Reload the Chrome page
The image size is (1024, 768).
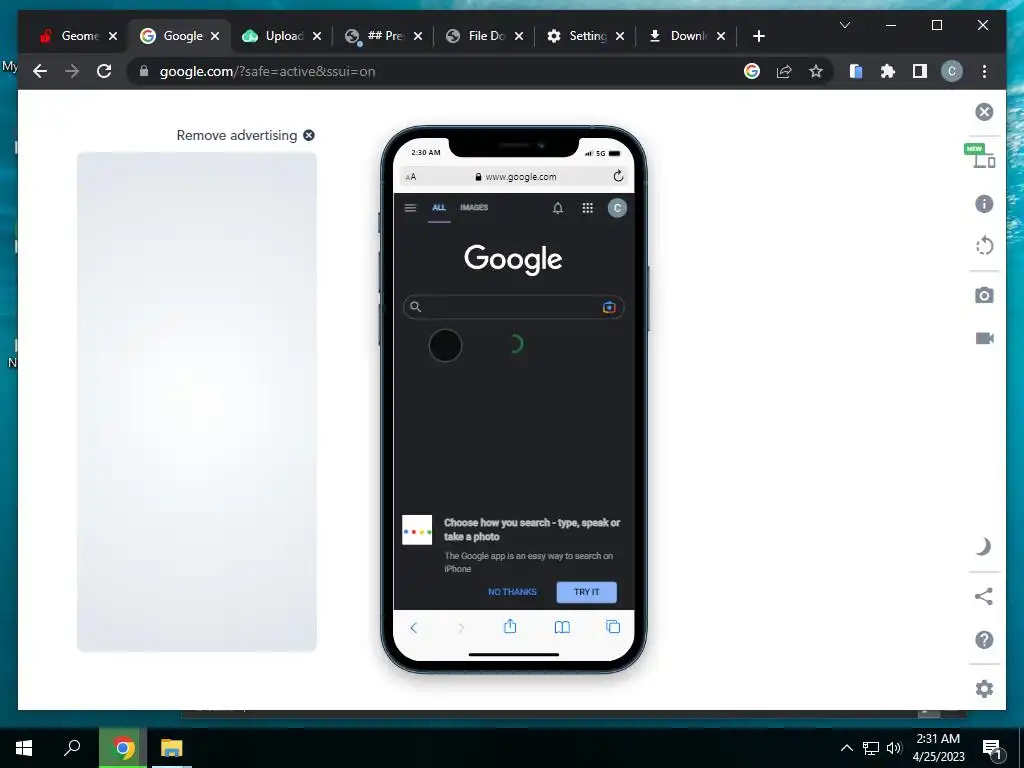coord(104,71)
